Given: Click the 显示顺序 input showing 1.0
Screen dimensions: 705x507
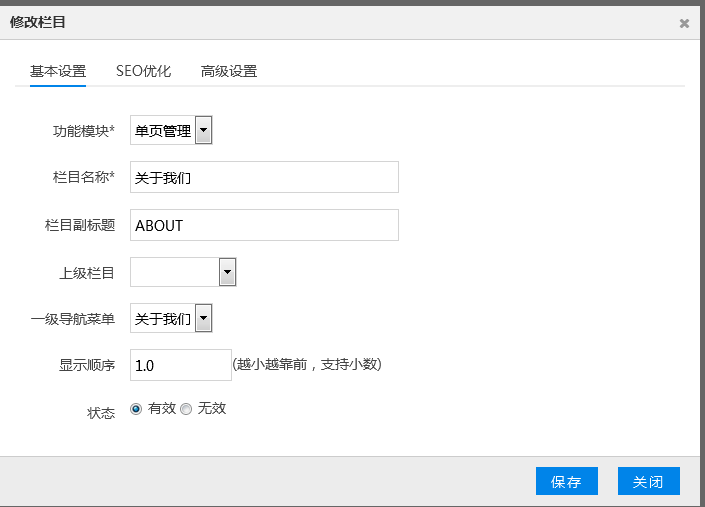Looking at the screenshot, I should click(181, 365).
